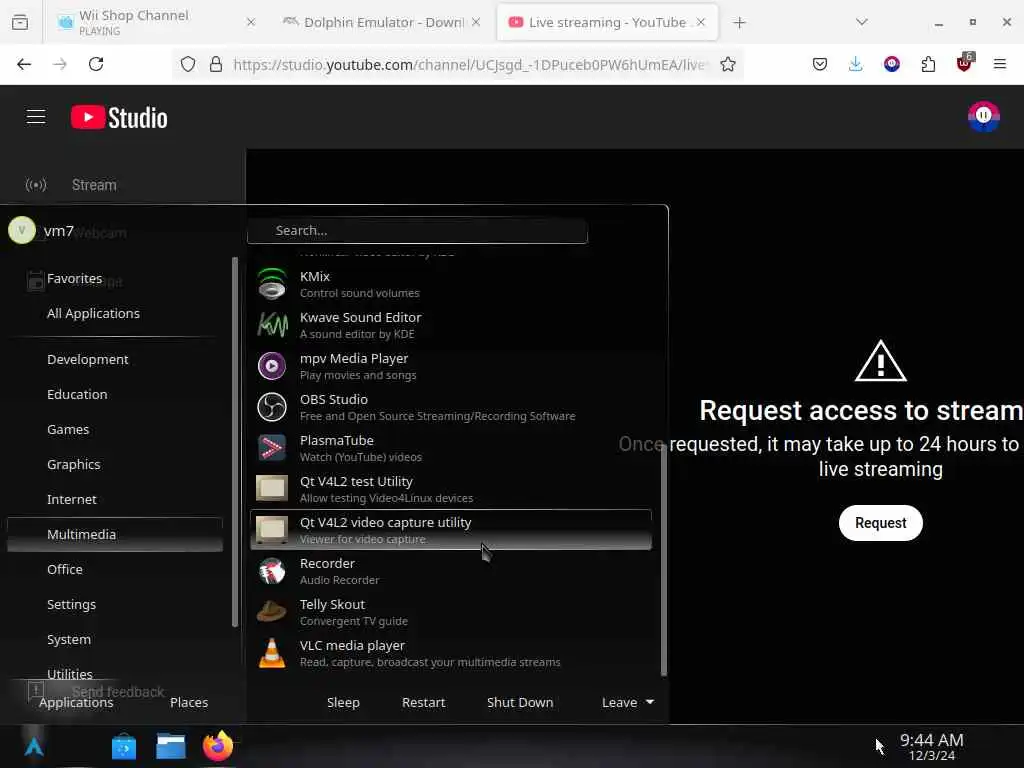This screenshot has width=1024, height=768.
Task: Click Restart in launcher footer
Action: coord(423,703)
